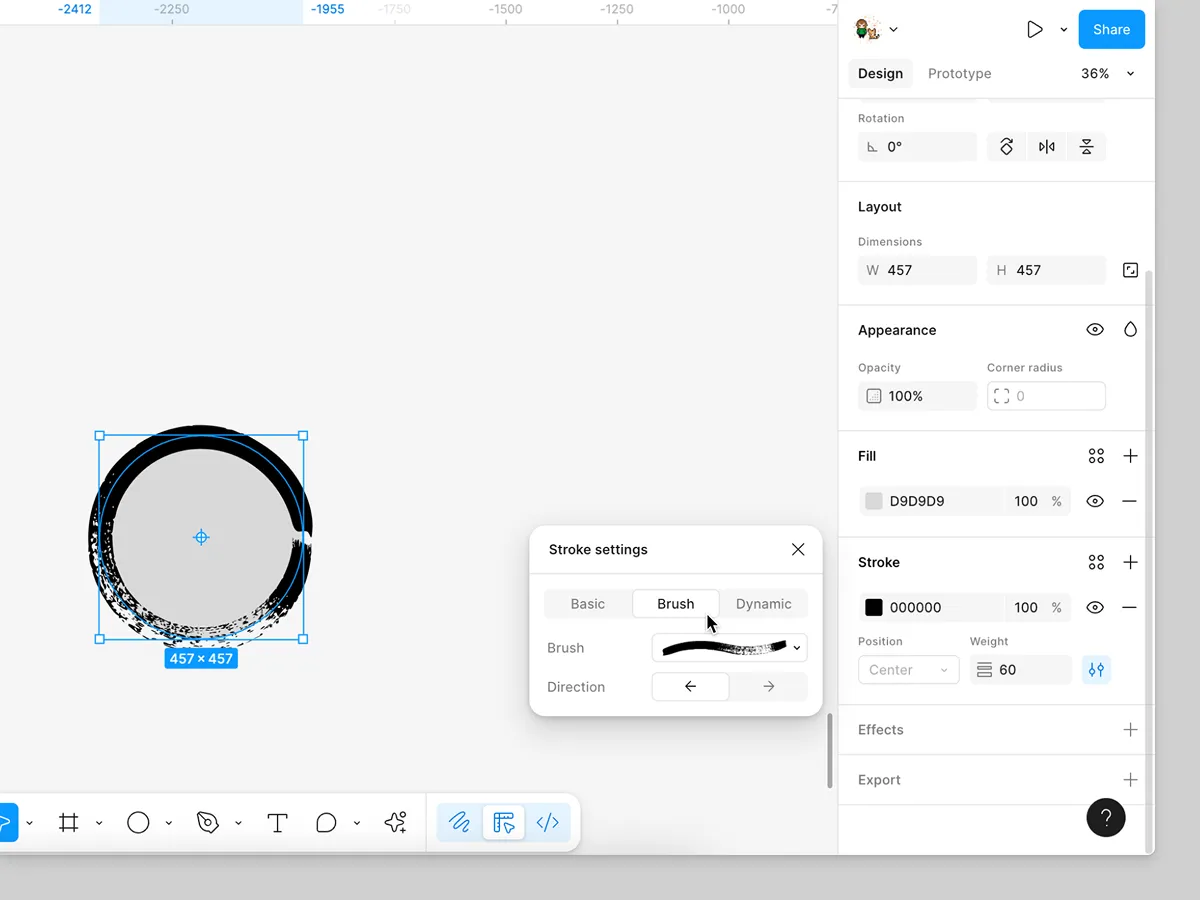Viewport: 1200px width, 900px height.
Task: Open the Prototype tab
Action: [x=959, y=74]
